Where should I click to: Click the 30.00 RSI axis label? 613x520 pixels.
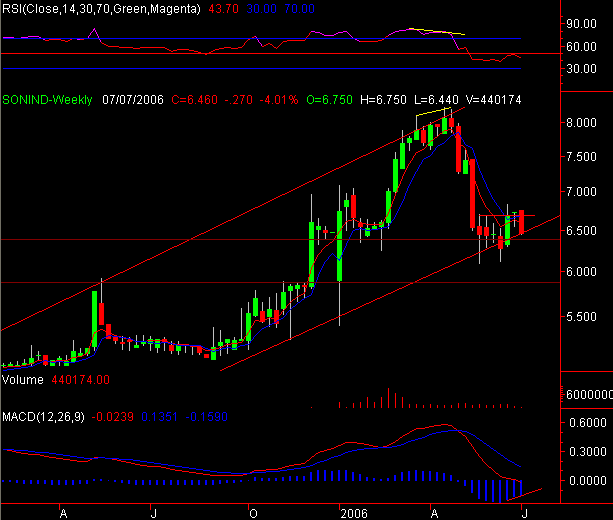coord(581,69)
